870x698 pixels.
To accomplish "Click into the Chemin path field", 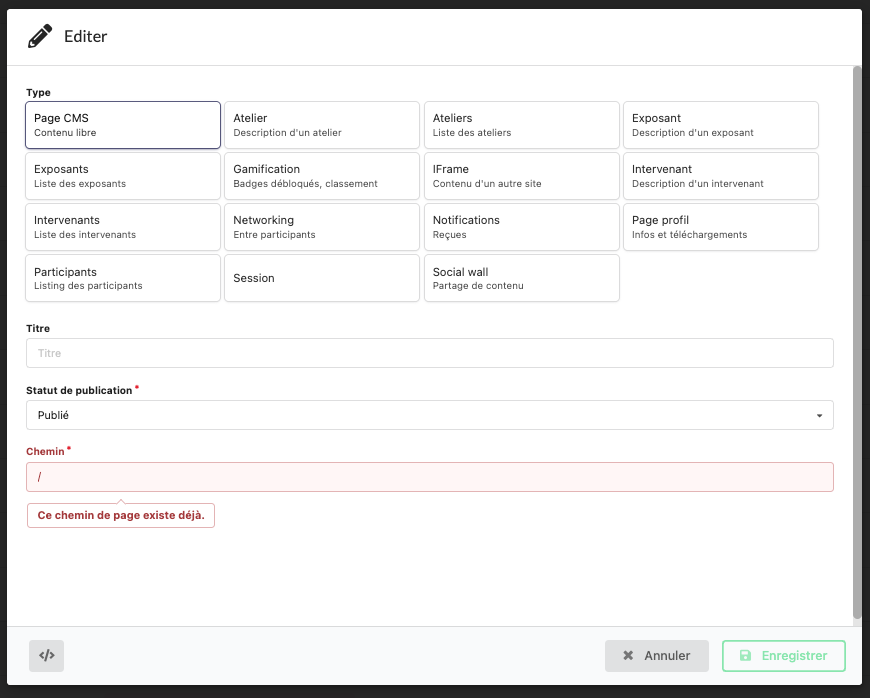I will (429, 477).
